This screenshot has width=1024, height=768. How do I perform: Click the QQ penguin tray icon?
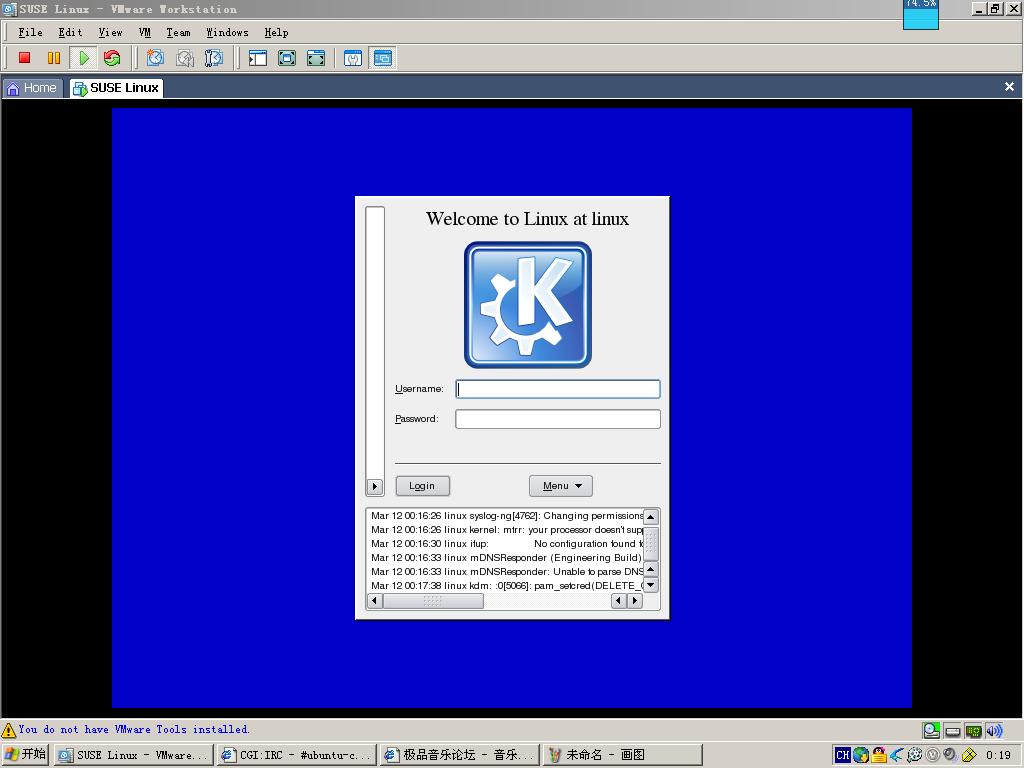coord(879,755)
